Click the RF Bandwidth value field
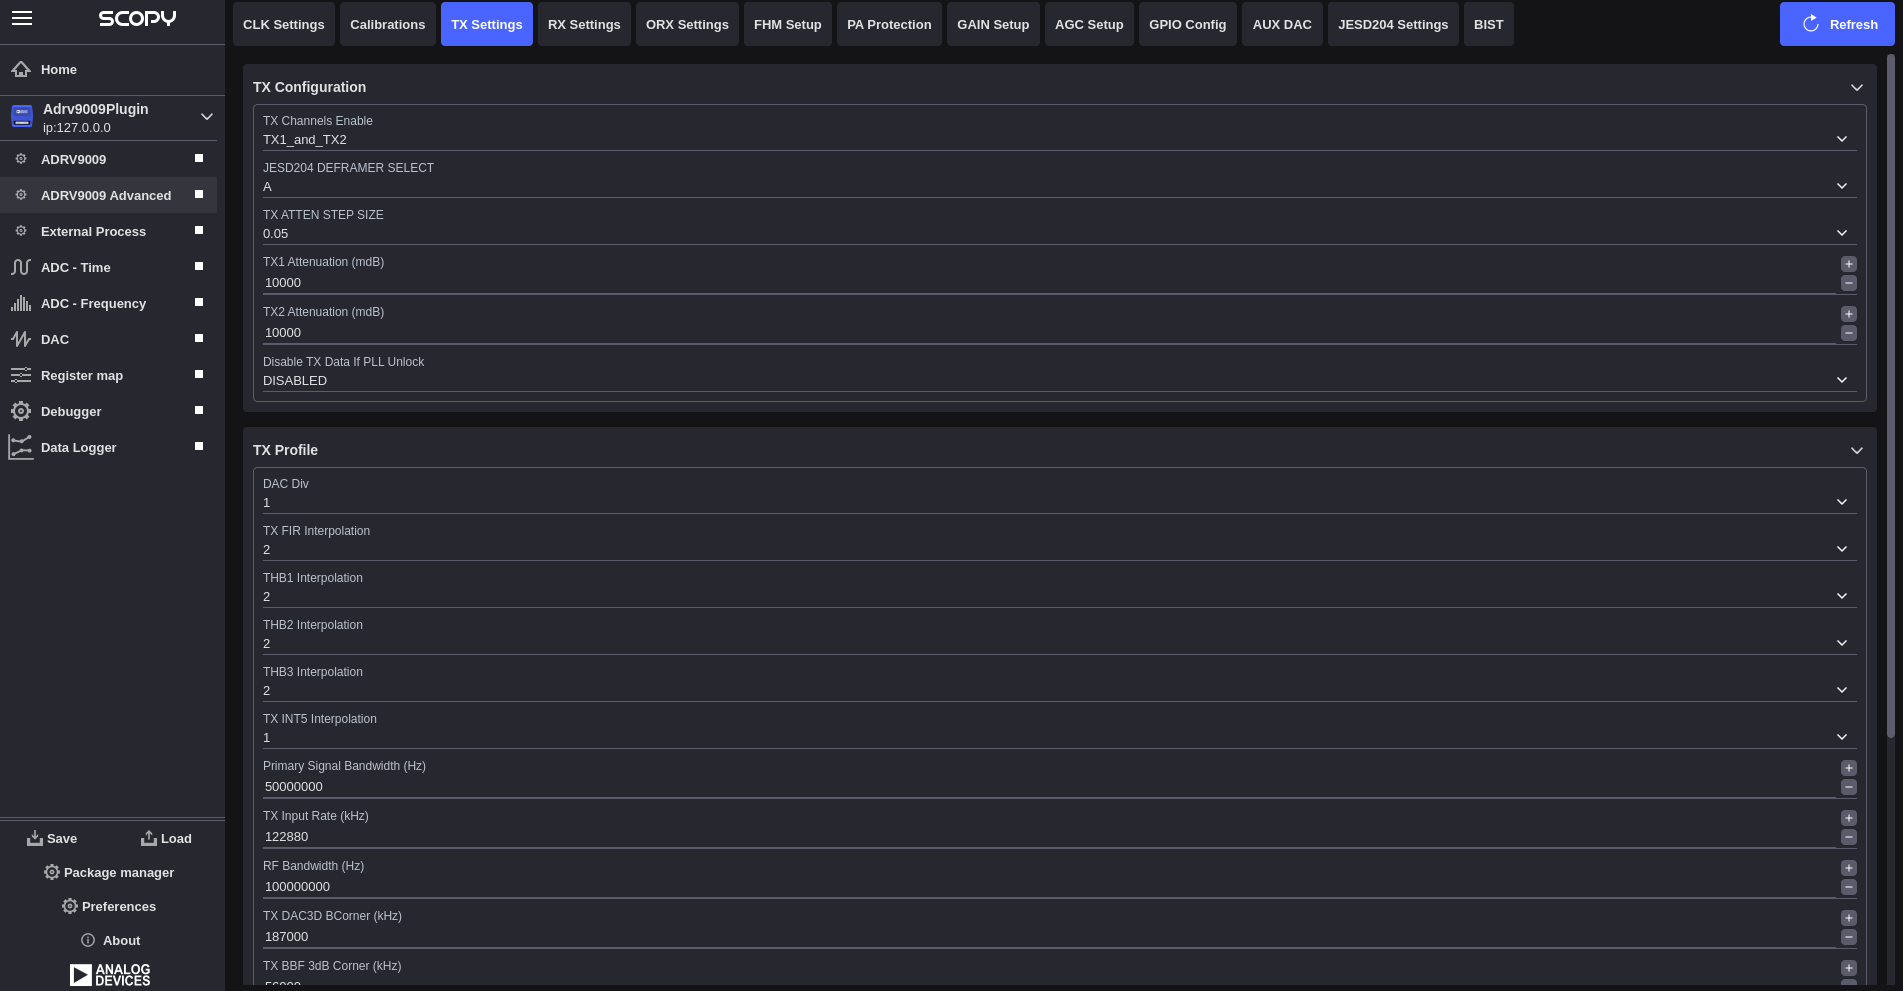1903x991 pixels. pos(1049,887)
